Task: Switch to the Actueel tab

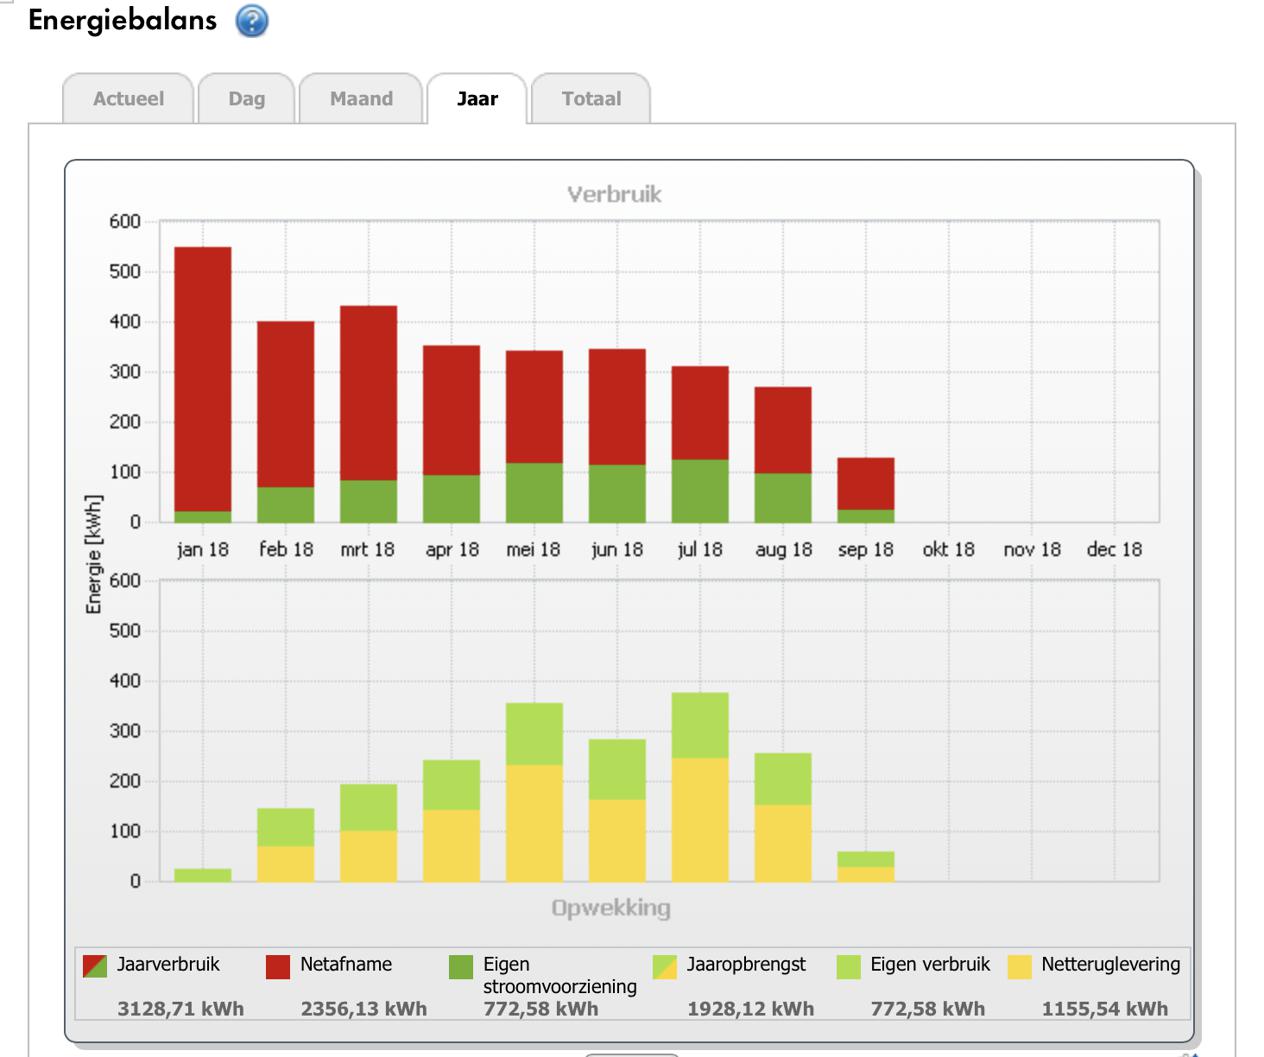Action: coord(128,99)
